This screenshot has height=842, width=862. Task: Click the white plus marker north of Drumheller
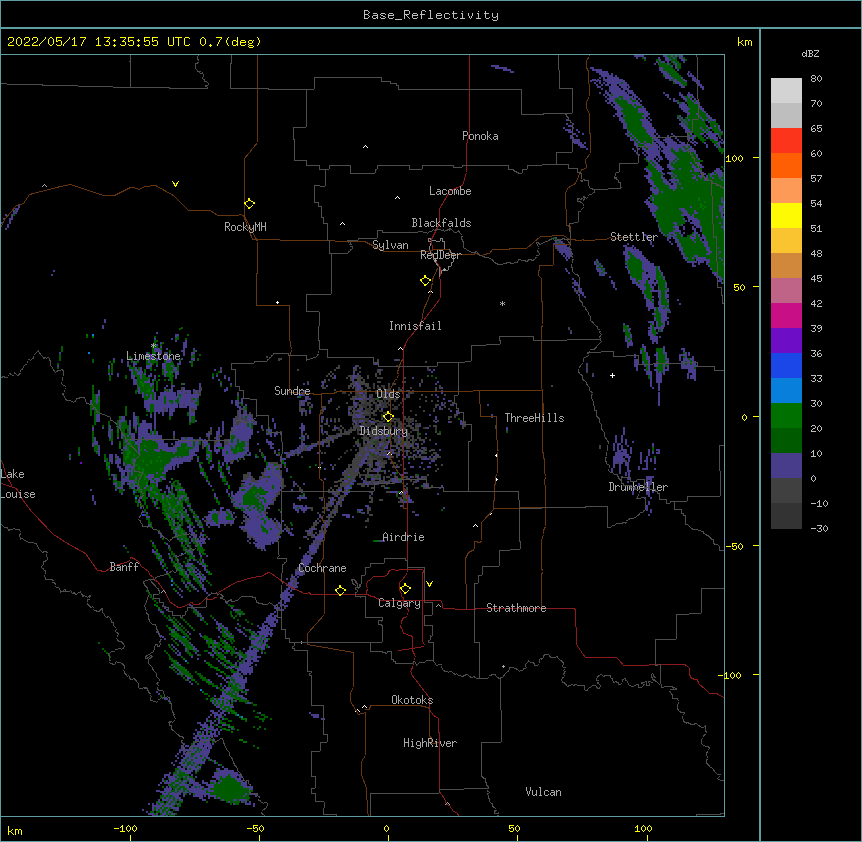click(612, 375)
